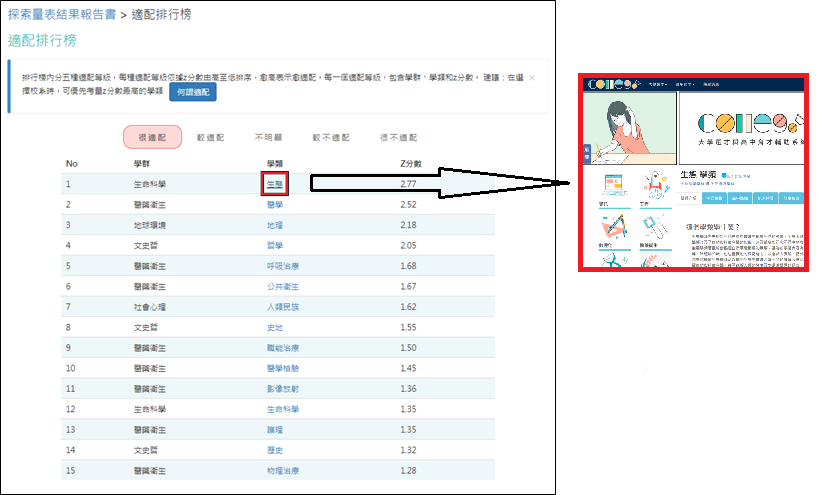Click the 生命科學 學群 cell in row 1
Viewport: 838px width, 495px height.
click(150, 184)
